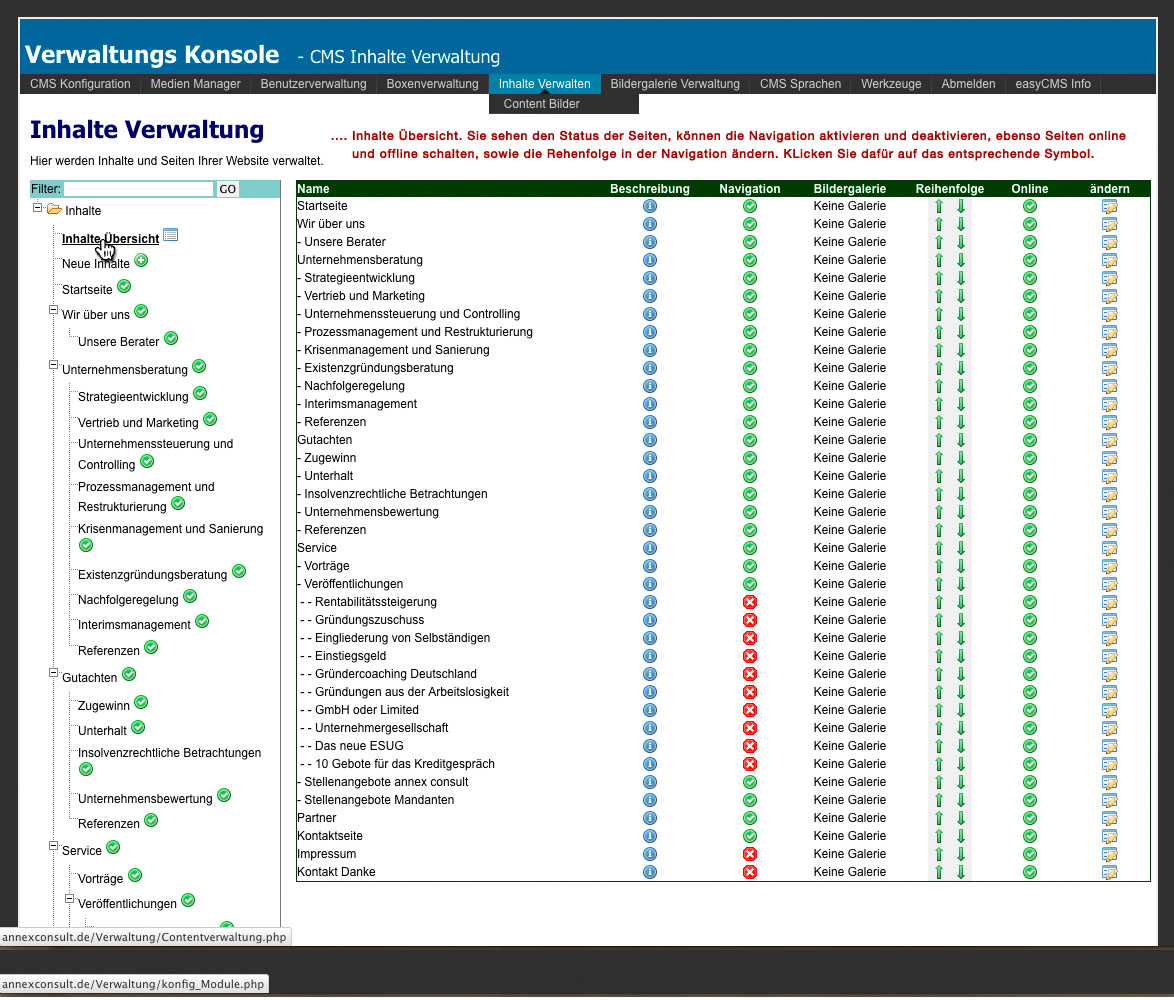
Task: Disable navigation for Wir über uns row
Action: click(x=750, y=224)
